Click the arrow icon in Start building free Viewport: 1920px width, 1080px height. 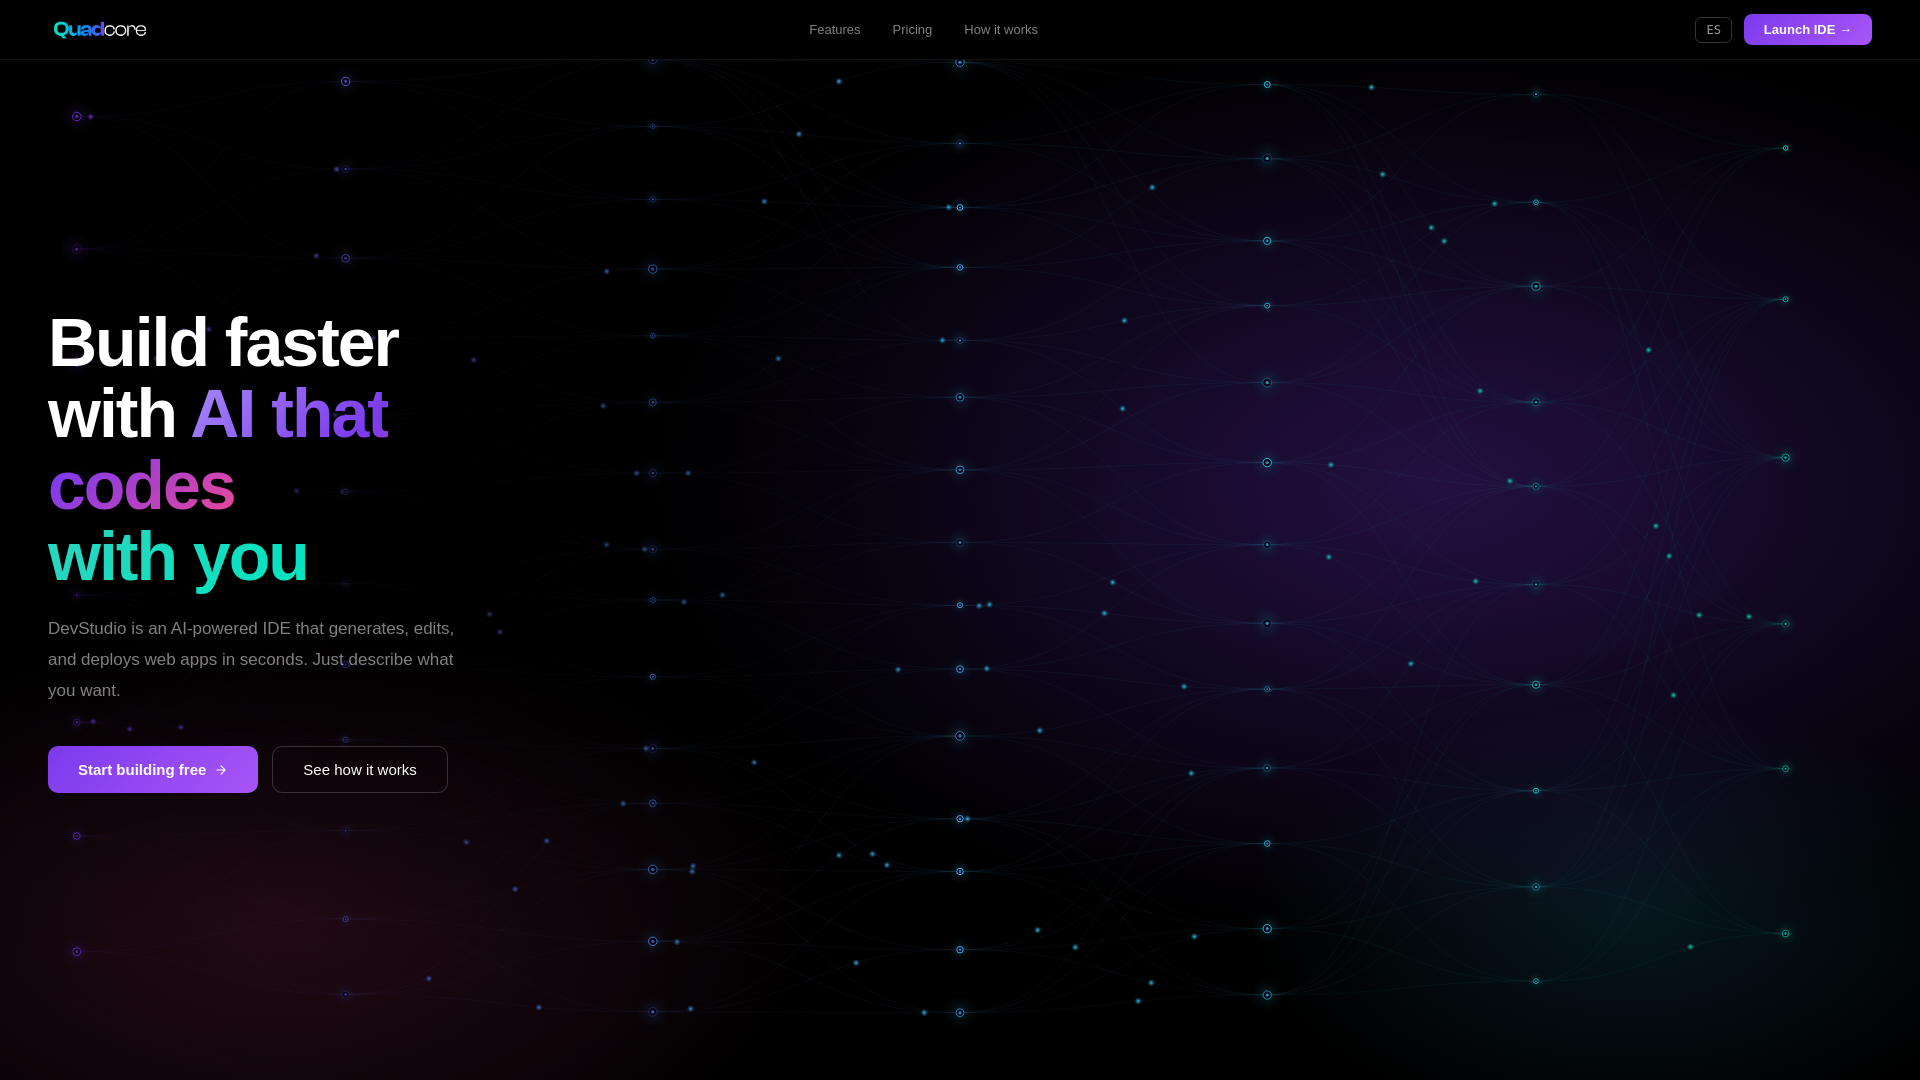(221, 770)
